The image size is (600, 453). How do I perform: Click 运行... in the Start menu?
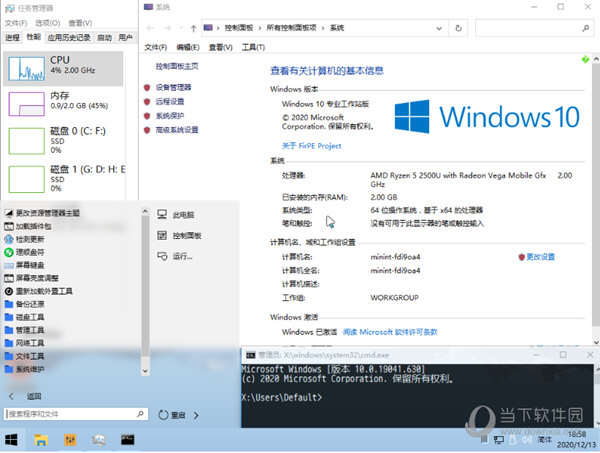[x=175, y=256]
